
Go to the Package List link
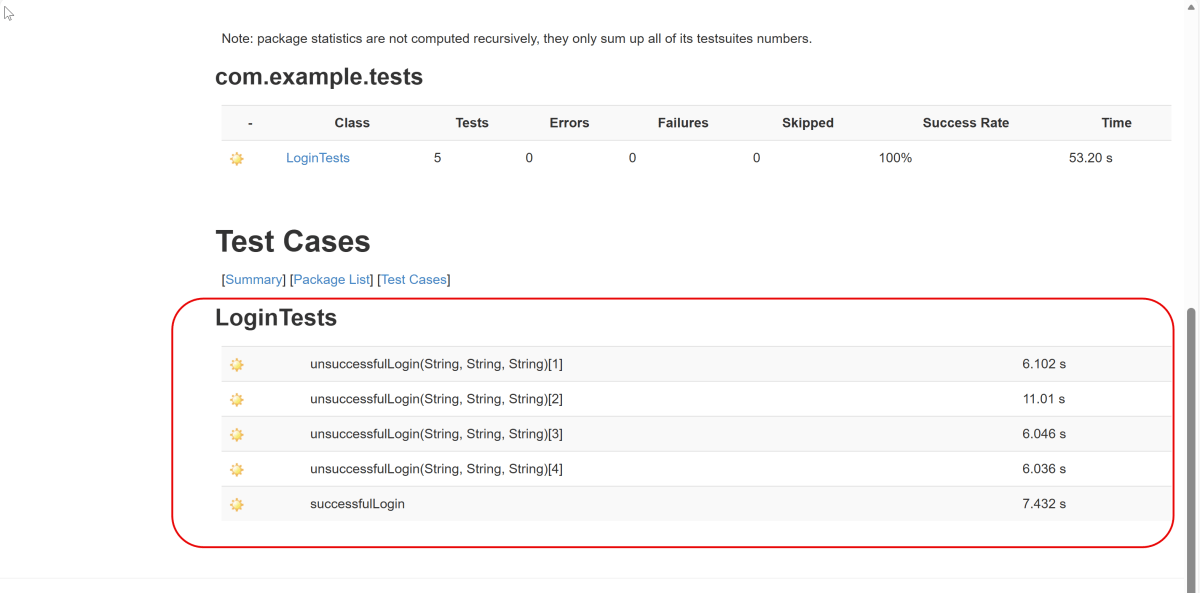click(x=331, y=280)
